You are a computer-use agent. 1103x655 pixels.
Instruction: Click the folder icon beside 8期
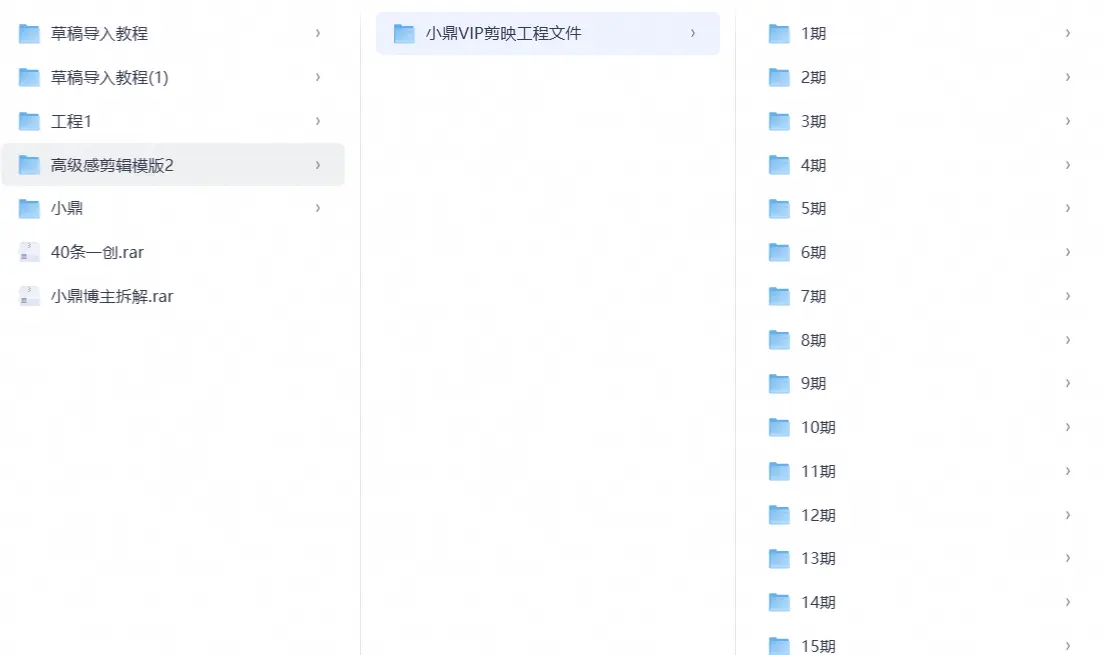point(779,341)
